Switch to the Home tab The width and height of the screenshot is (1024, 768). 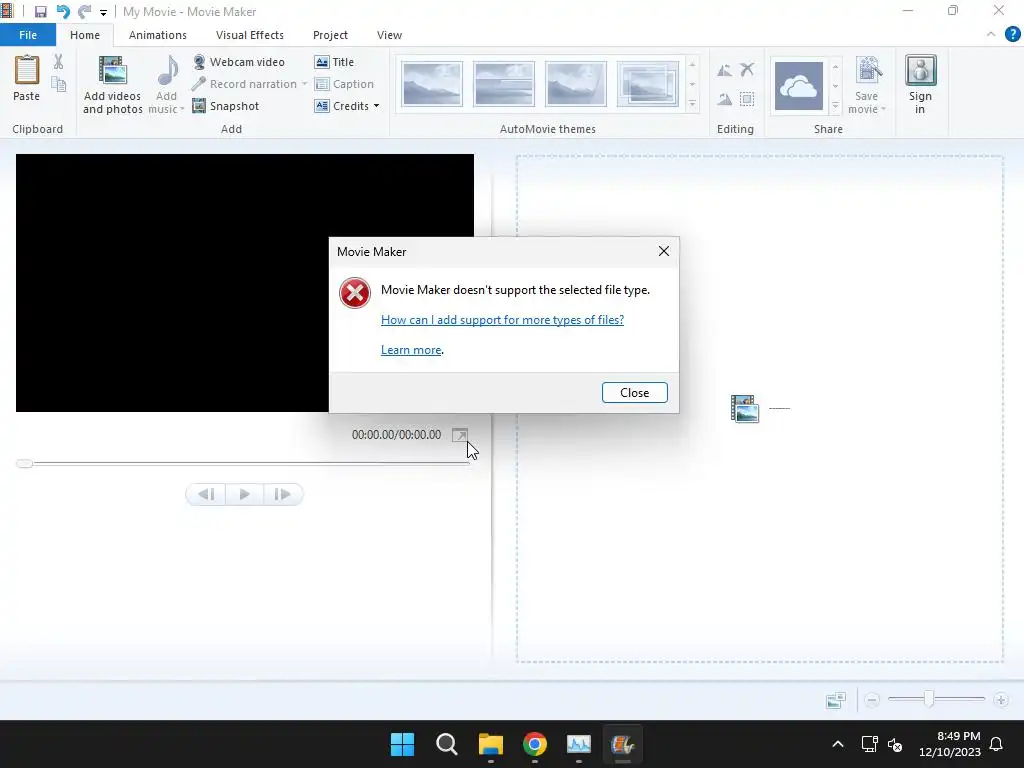click(x=85, y=35)
